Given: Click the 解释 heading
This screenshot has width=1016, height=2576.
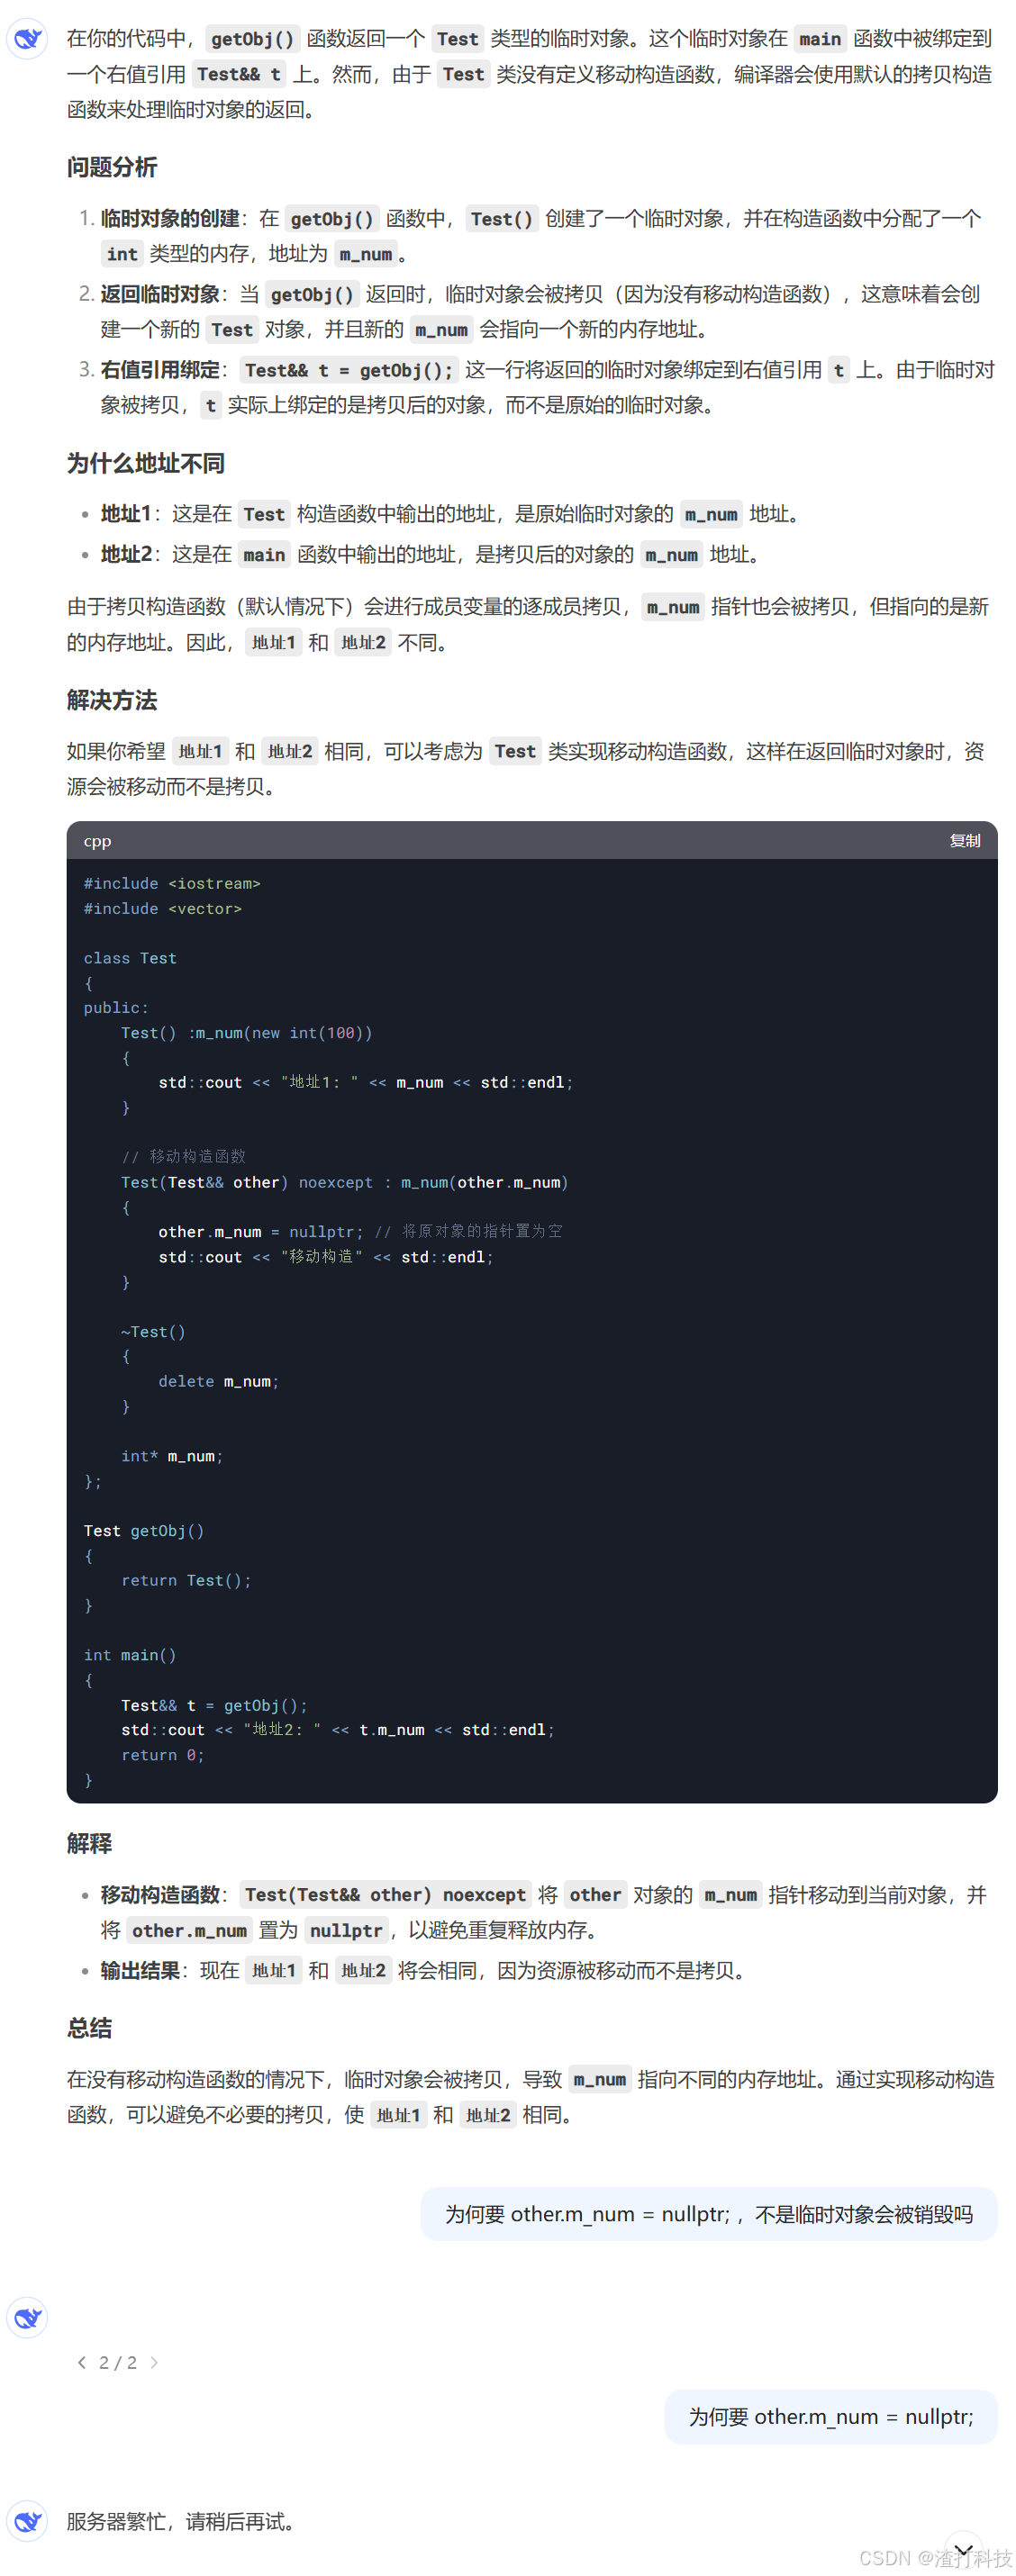Looking at the screenshot, I should (x=89, y=1843).
